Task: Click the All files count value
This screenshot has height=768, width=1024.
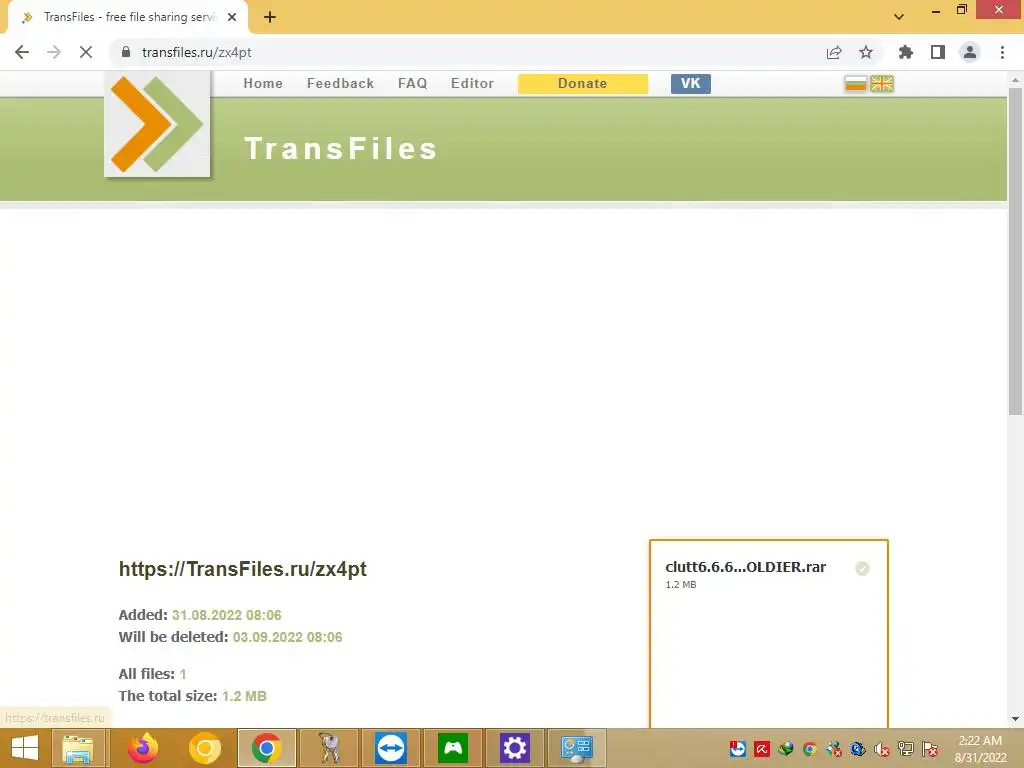Action: point(183,674)
